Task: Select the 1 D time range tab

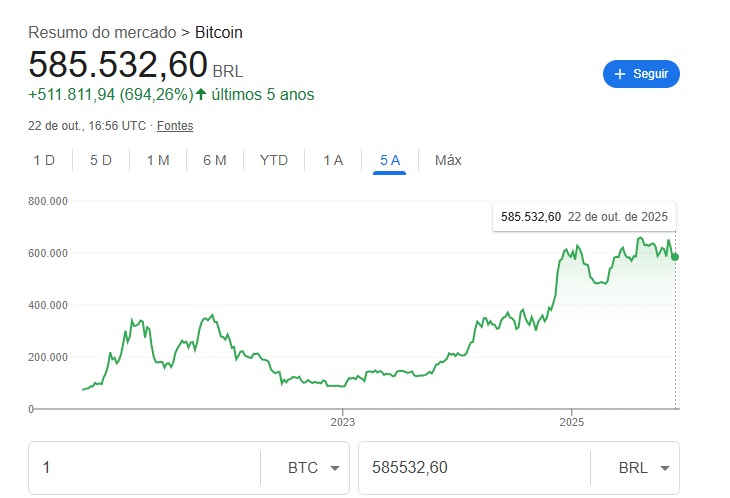Action: (x=44, y=160)
